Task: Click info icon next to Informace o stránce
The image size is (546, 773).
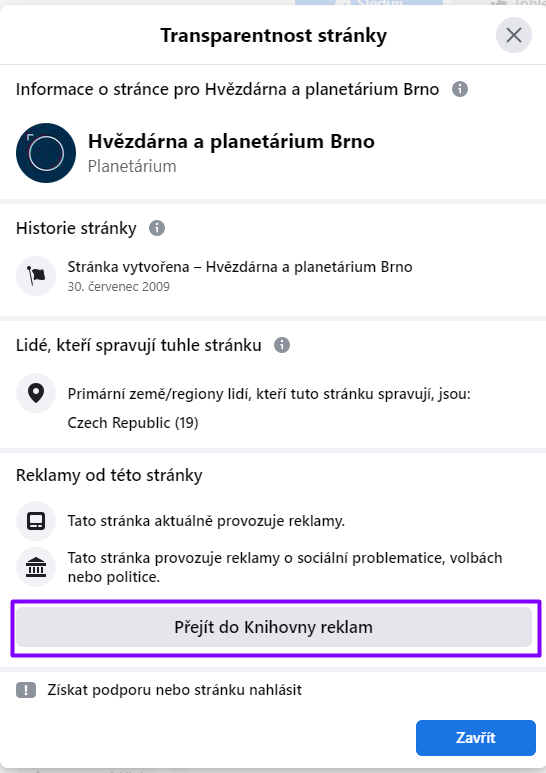Action: click(460, 89)
